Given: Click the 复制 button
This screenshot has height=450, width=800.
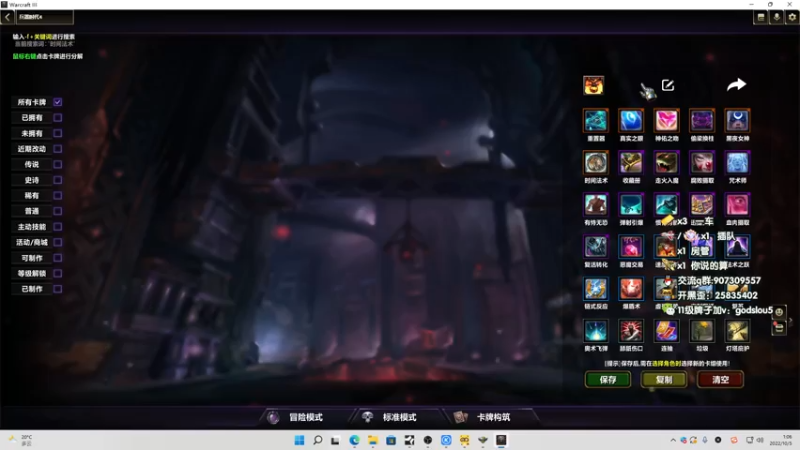Looking at the screenshot, I should (x=664, y=379).
